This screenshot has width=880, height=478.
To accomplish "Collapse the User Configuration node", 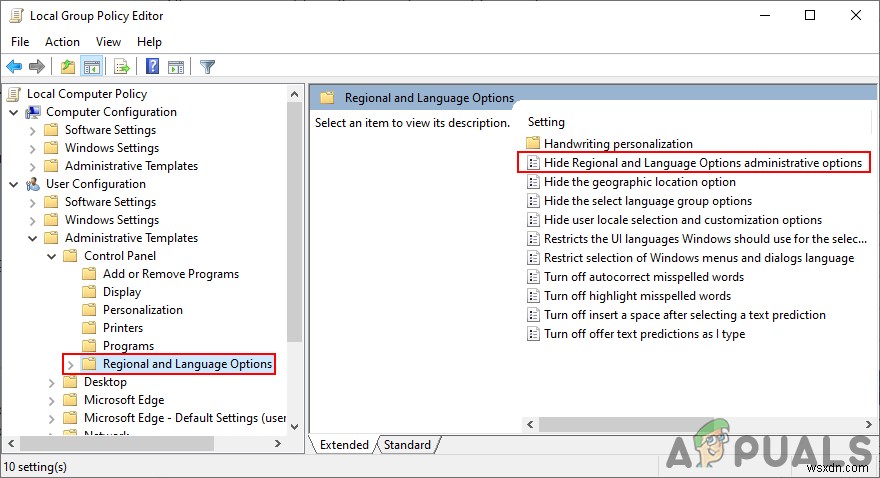I will [x=14, y=185].
